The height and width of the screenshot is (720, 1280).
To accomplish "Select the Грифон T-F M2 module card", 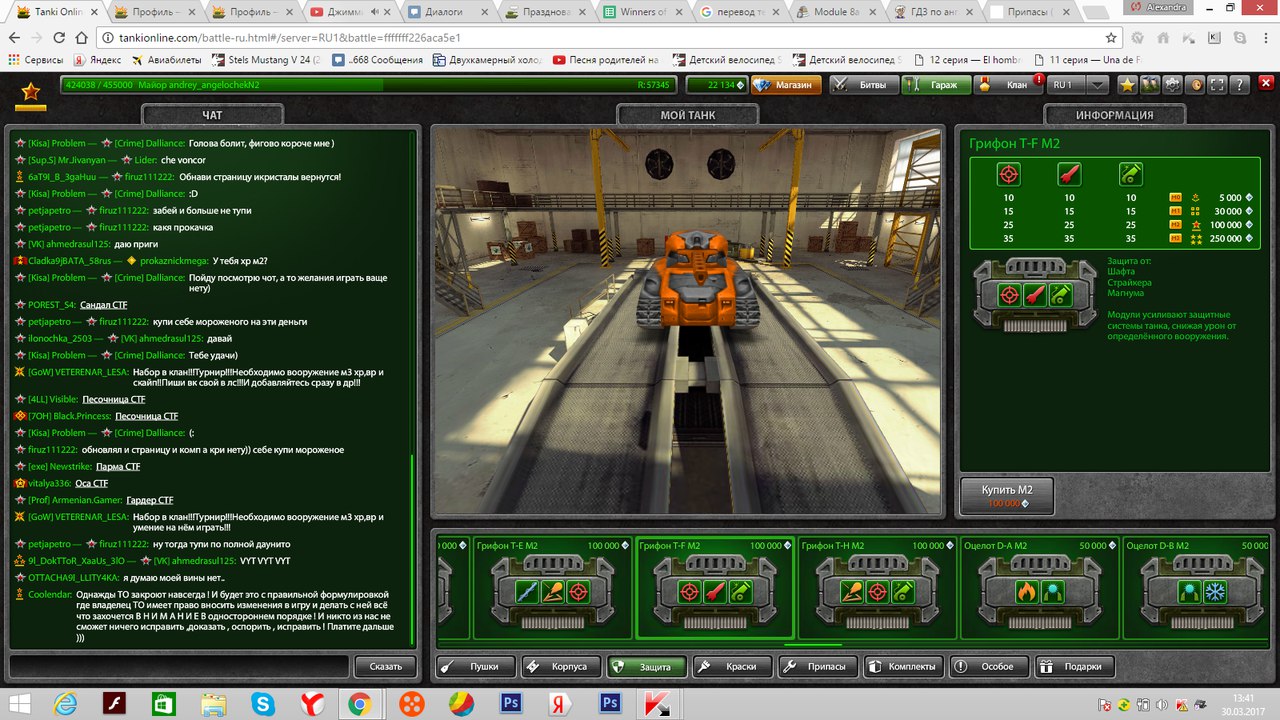I will pos(716,588).
